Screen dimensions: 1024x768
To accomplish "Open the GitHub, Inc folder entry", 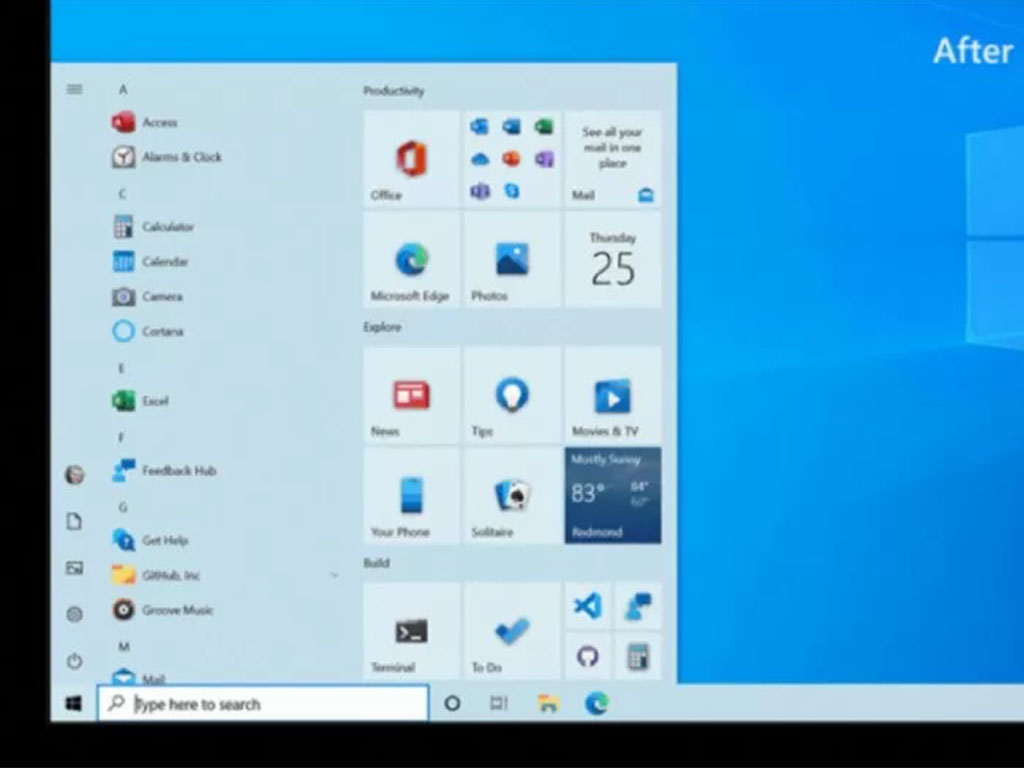I will pyautogui.click(x=156, y=575).
